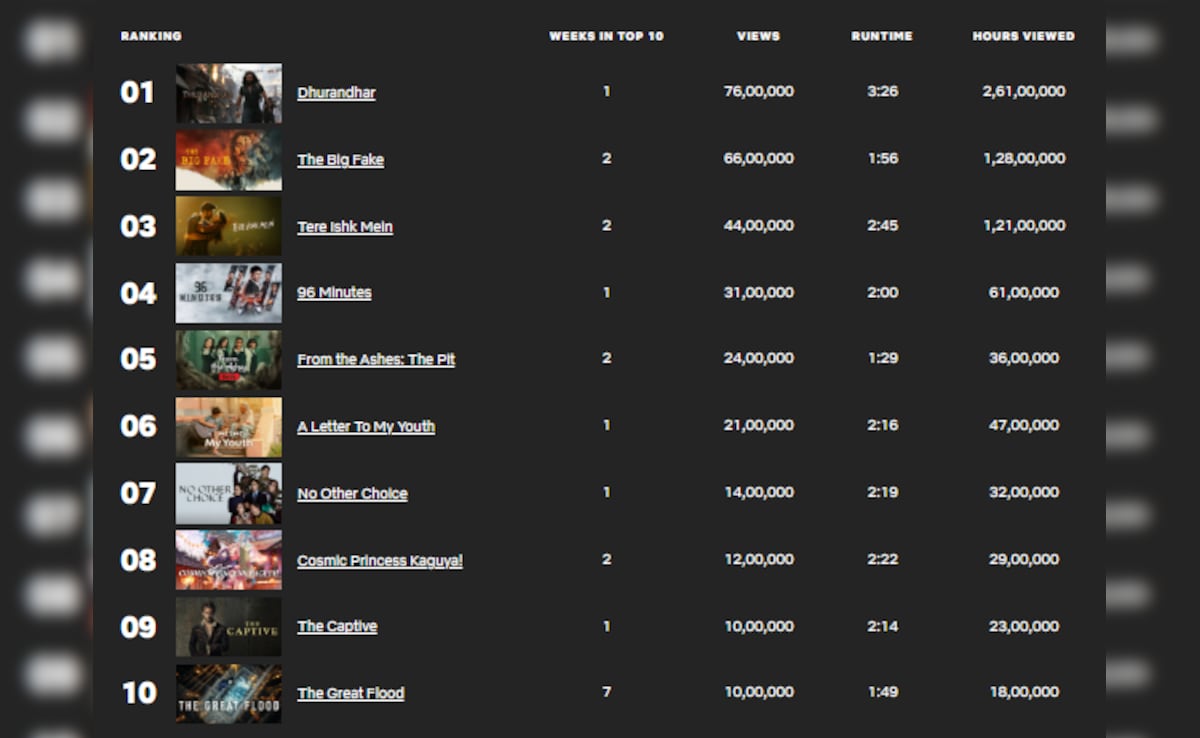The height and width of the screenshot is (738, 1200).
Task: Open From the Ashes: The Pit link
Action: 375,360
